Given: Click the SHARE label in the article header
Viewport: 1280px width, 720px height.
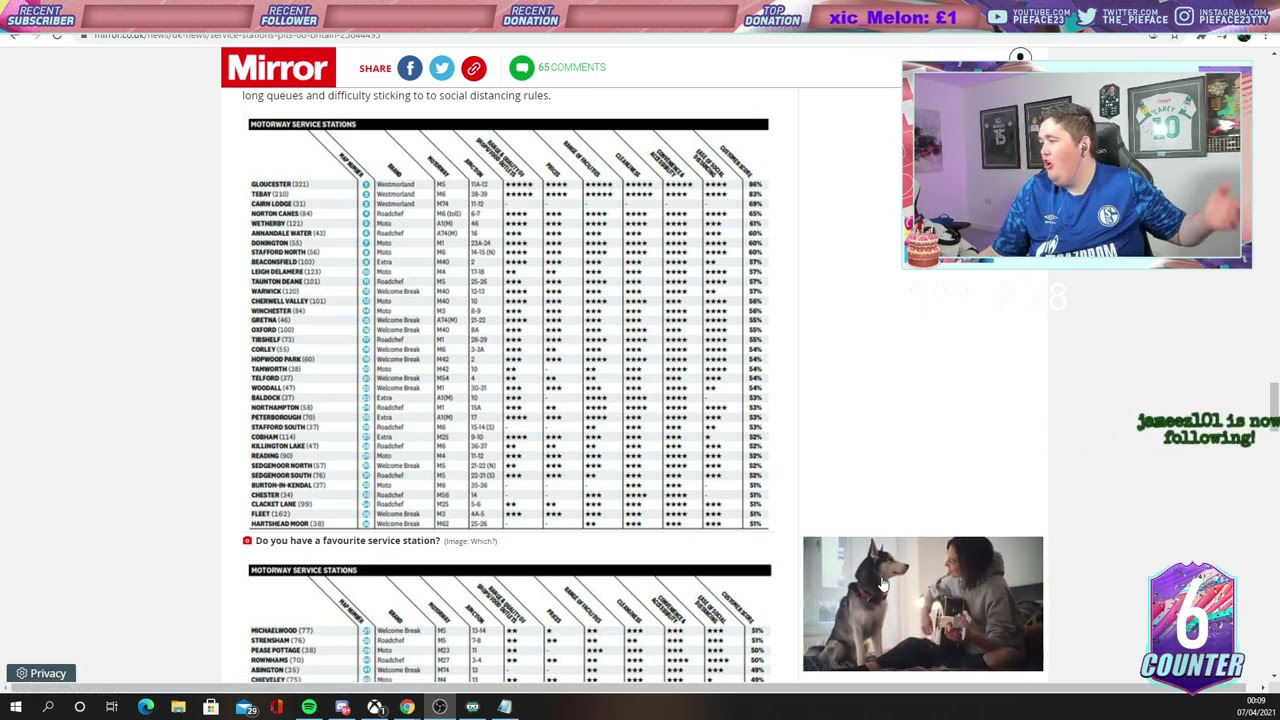Looking at the screenshot, I should pos(375,68).
